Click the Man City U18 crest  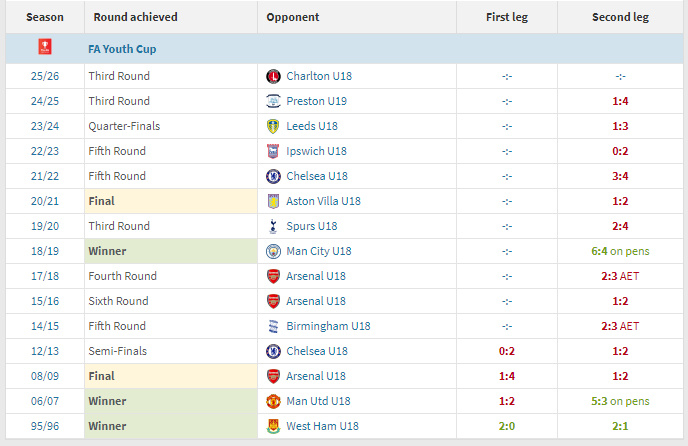pyautogui.click(x=273, y=251)
